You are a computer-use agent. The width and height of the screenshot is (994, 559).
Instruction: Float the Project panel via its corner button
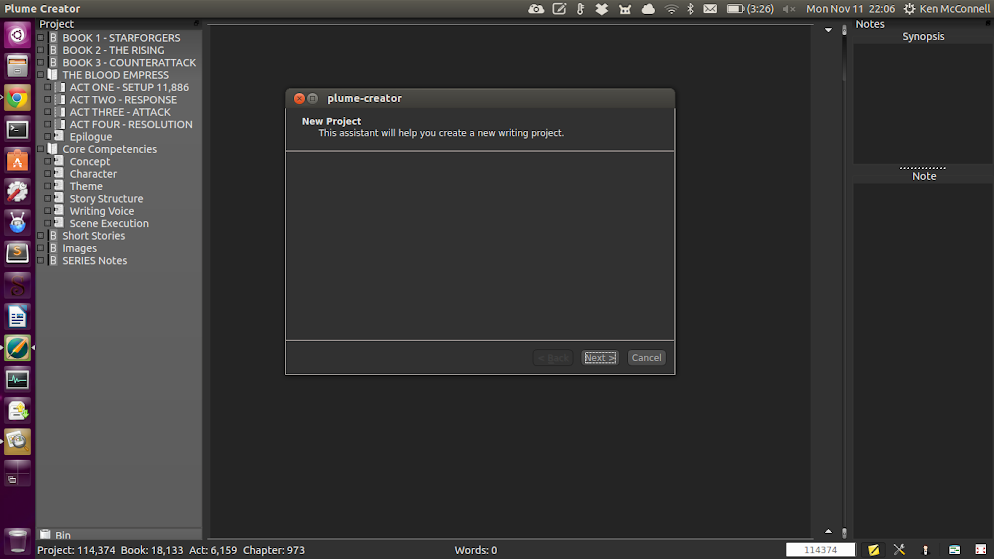coord(197,23)
